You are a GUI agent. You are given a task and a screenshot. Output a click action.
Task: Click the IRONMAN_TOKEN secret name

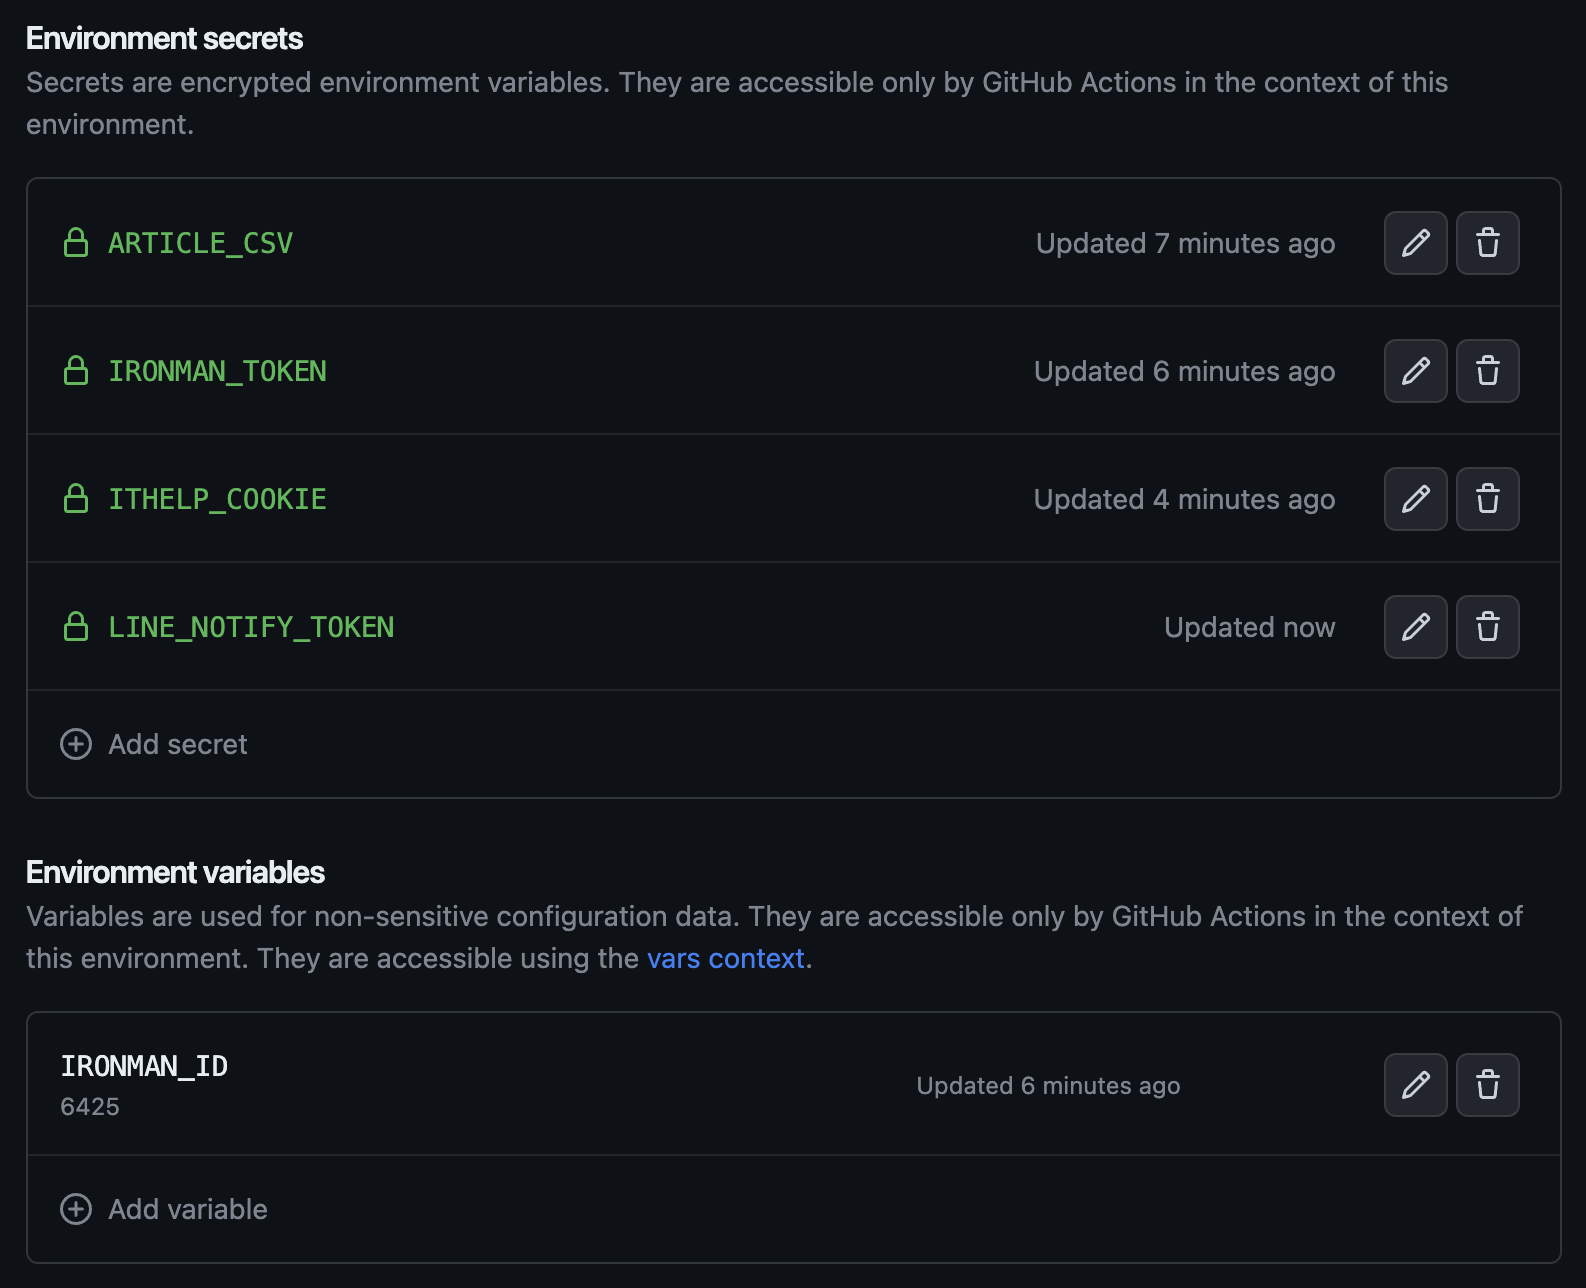coord(217,371)
